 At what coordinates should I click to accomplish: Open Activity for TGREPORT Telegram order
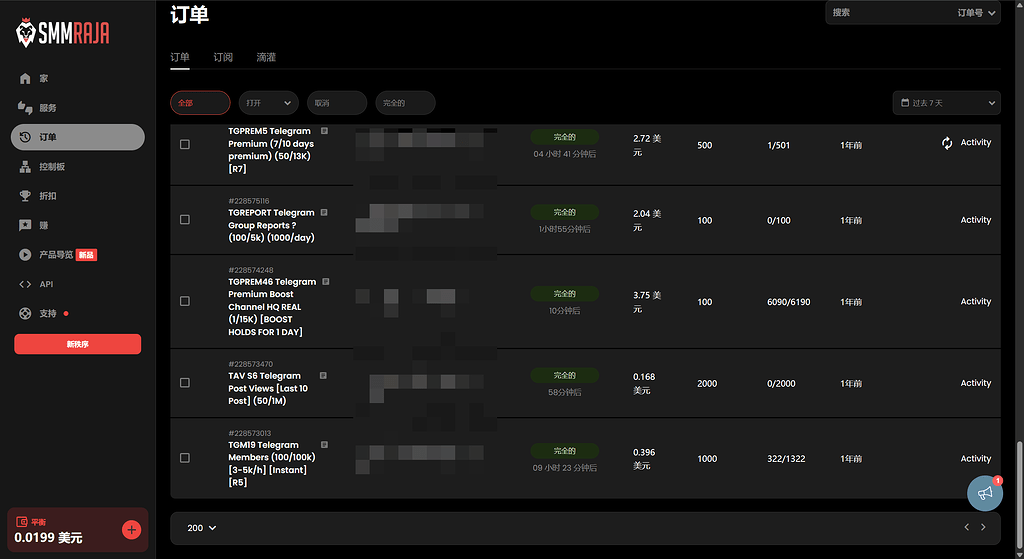point(976,220)
